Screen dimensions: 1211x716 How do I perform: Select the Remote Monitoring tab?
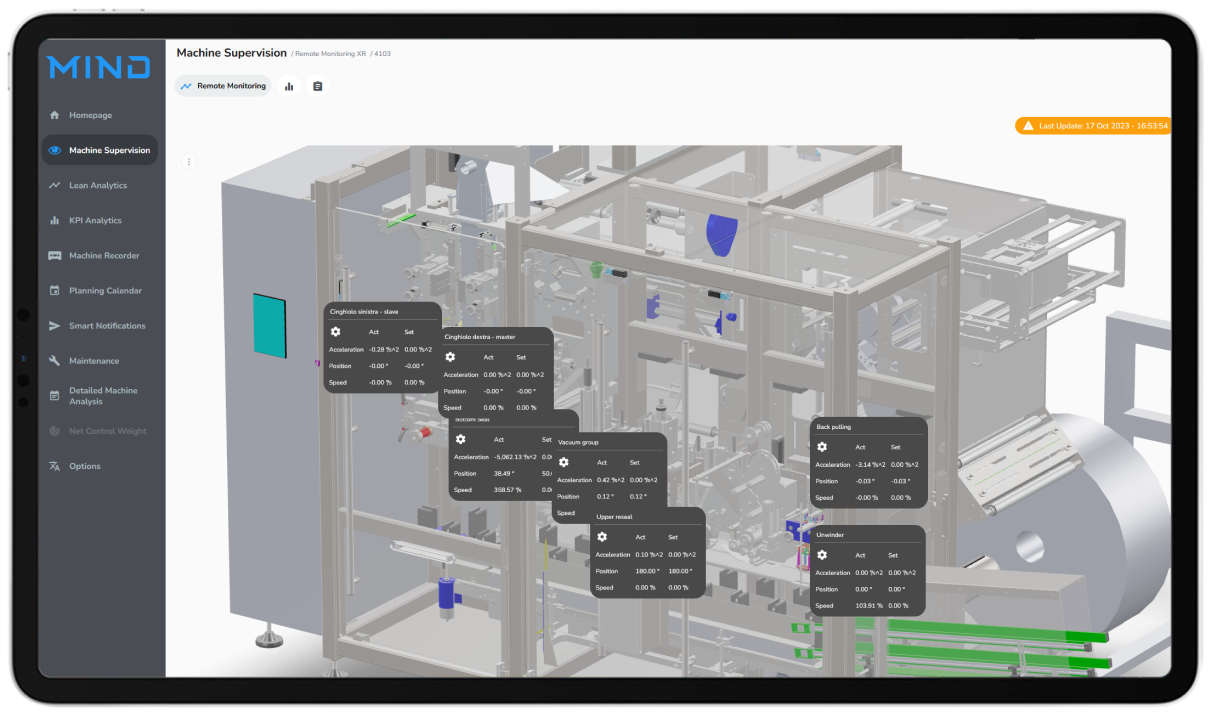(x=222, y=86)
